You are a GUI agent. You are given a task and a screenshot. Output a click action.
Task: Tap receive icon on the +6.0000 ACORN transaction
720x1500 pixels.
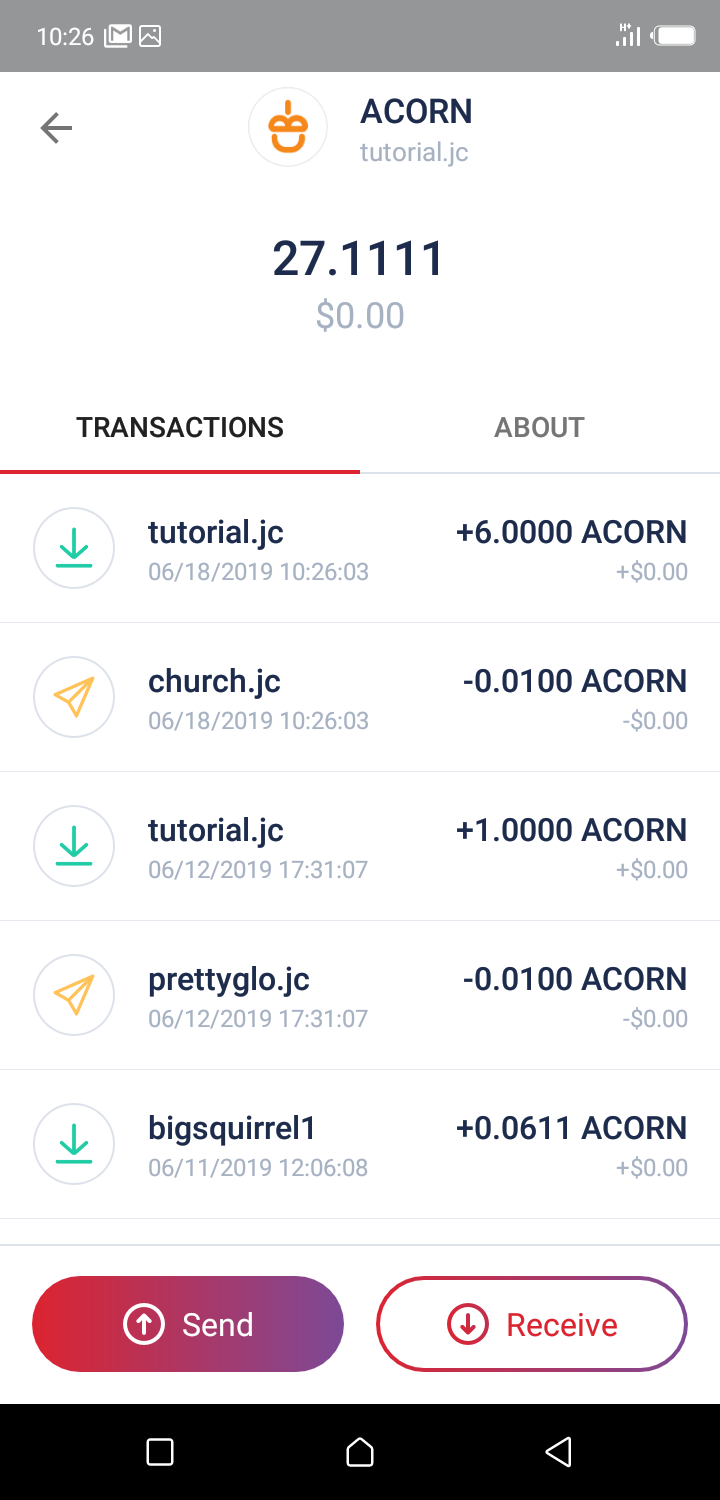click(74, 548)
